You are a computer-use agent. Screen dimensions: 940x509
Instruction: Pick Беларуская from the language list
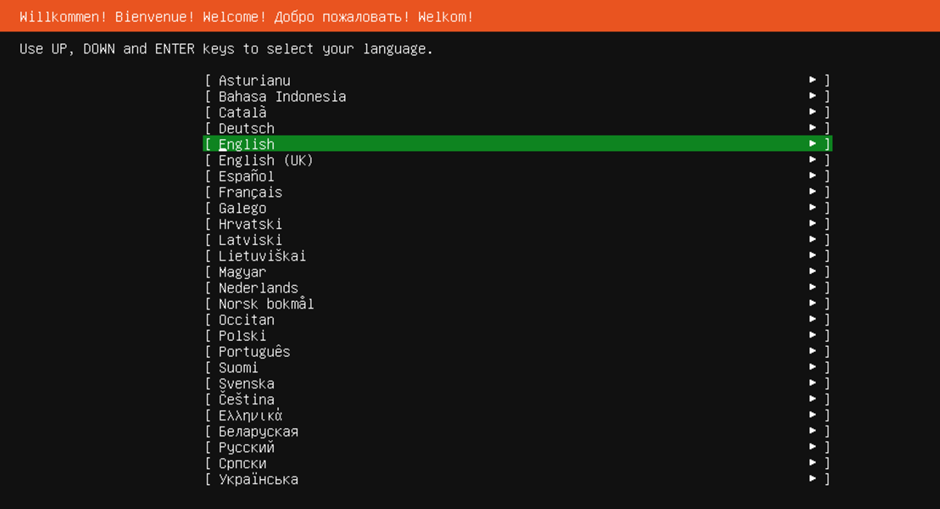[x=258, y=432]
